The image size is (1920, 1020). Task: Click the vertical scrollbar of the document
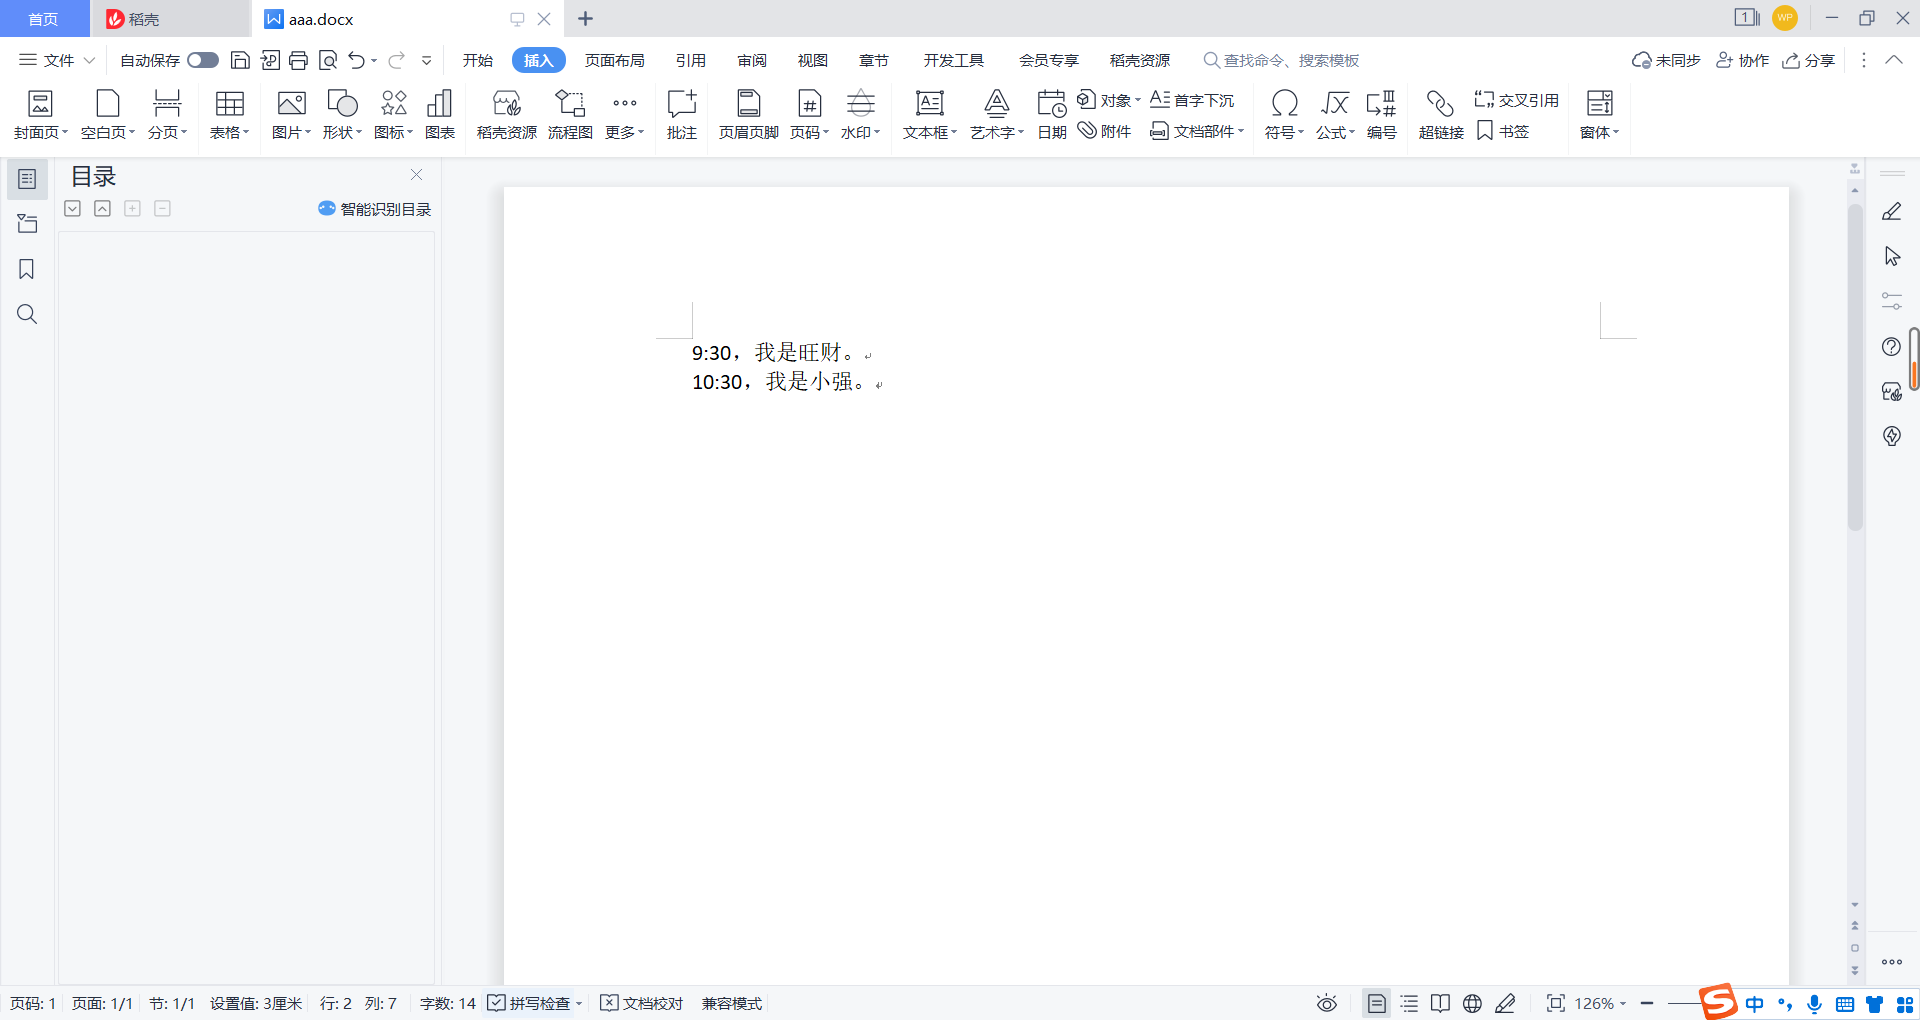[1855, 367]
